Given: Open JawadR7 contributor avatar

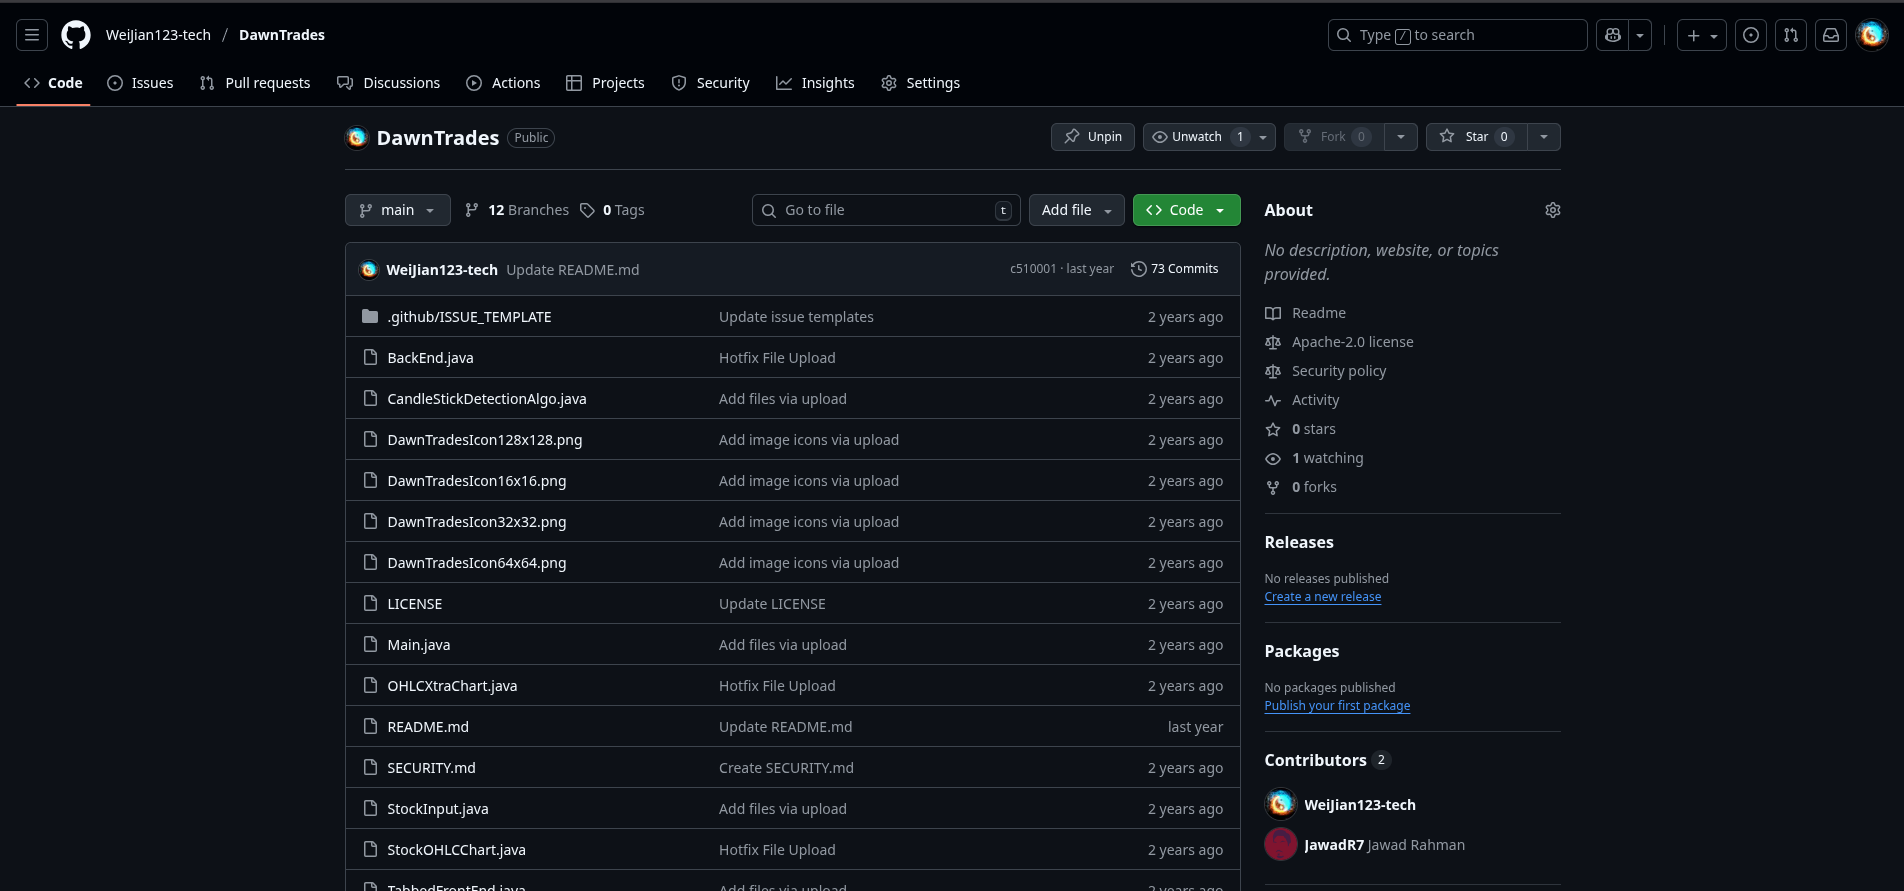Looking at the screenshot, I should [x=1281, y=845].
